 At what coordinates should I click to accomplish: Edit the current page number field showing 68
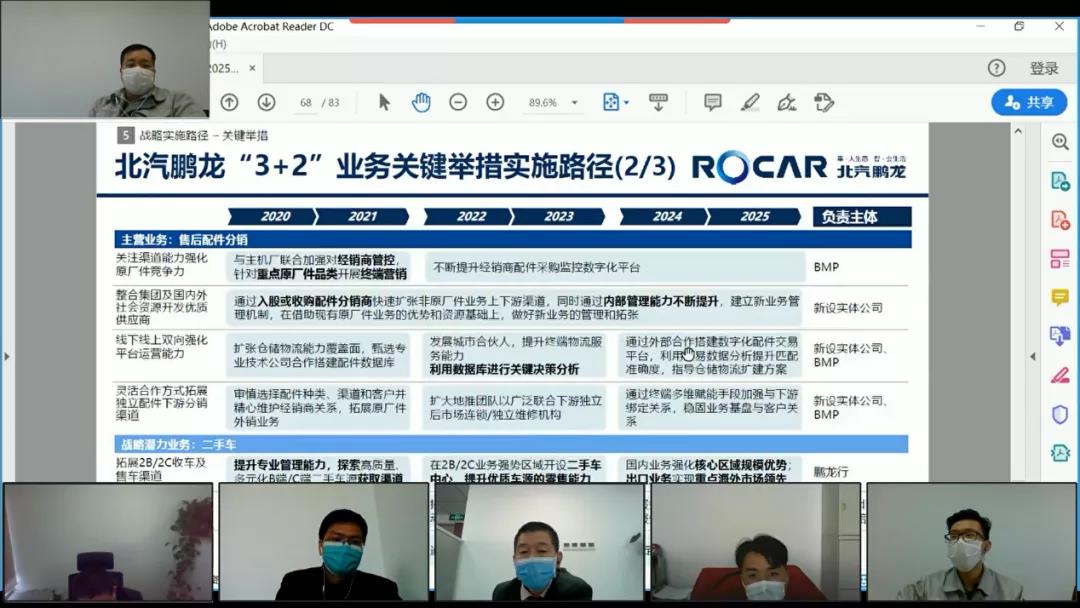pyautogui.click(x=306, y=103)
